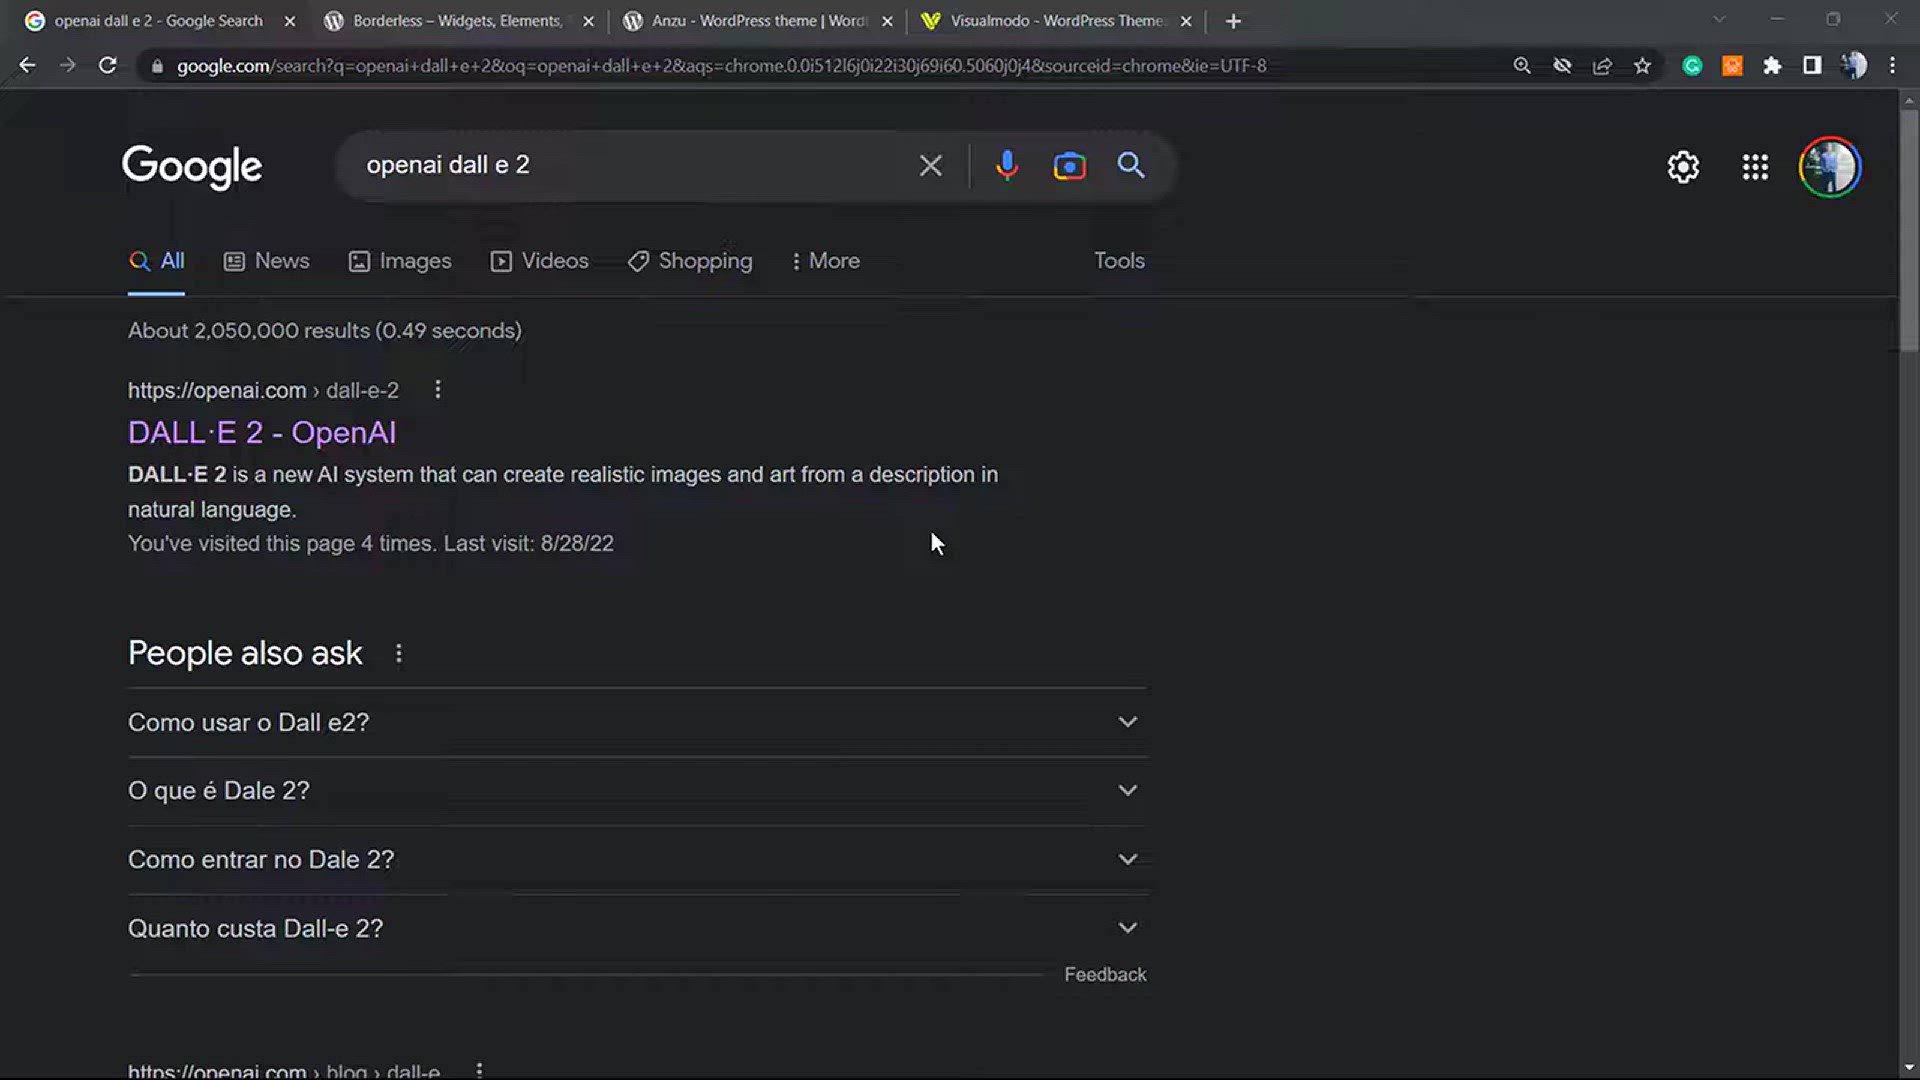This screenshot has width=1920, height=1080.
Task: Switch to Images results
Action: click(x=400, y=261)
